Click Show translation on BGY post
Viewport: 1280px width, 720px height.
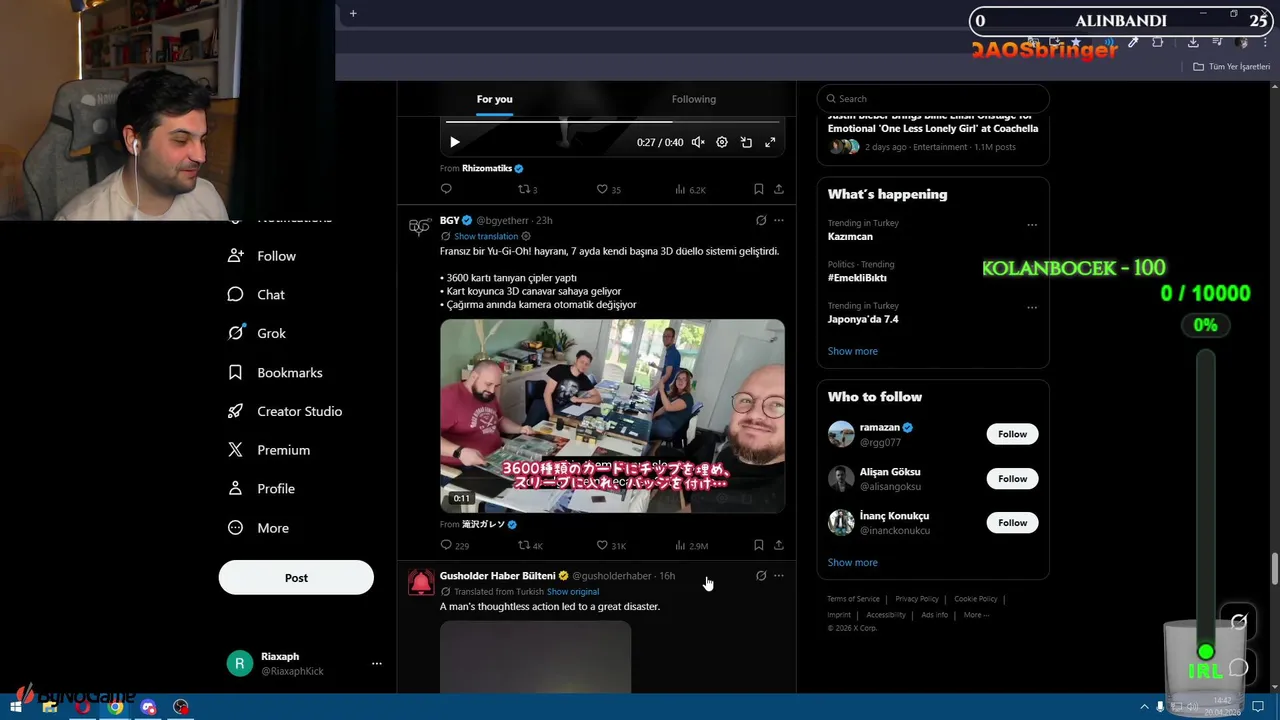pos(486,236)
